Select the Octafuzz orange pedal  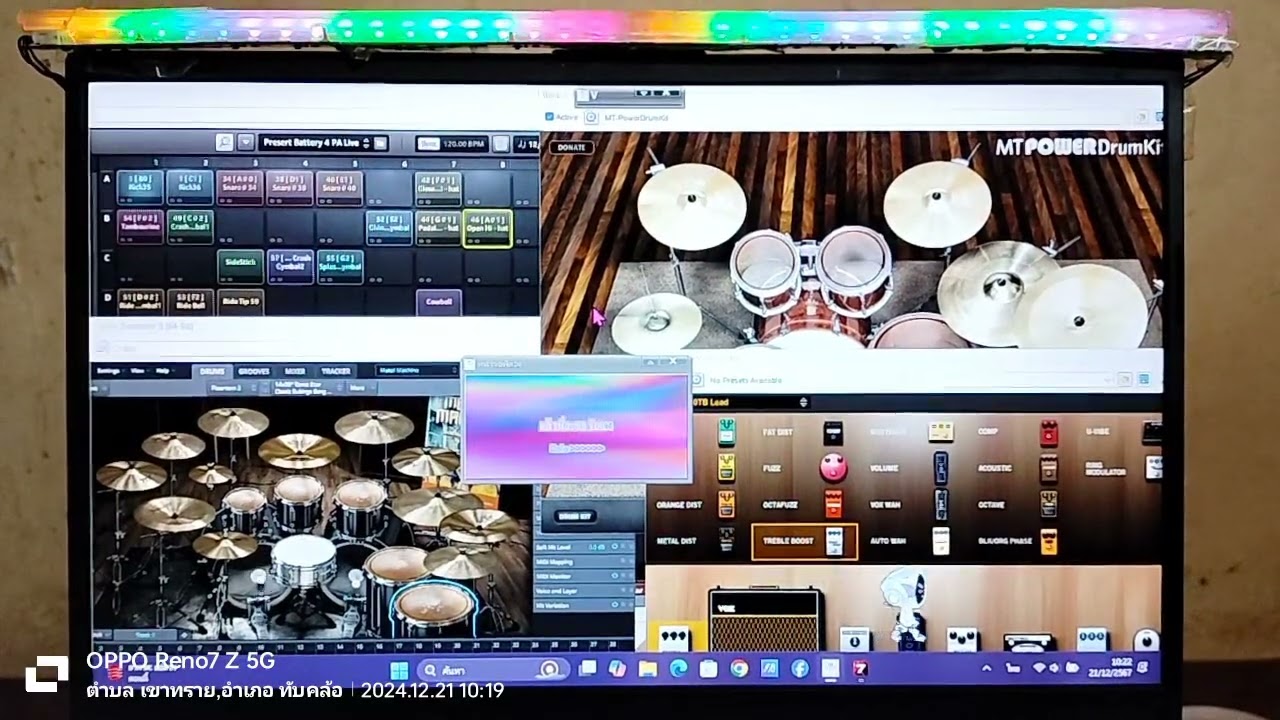tap(833, 505)
